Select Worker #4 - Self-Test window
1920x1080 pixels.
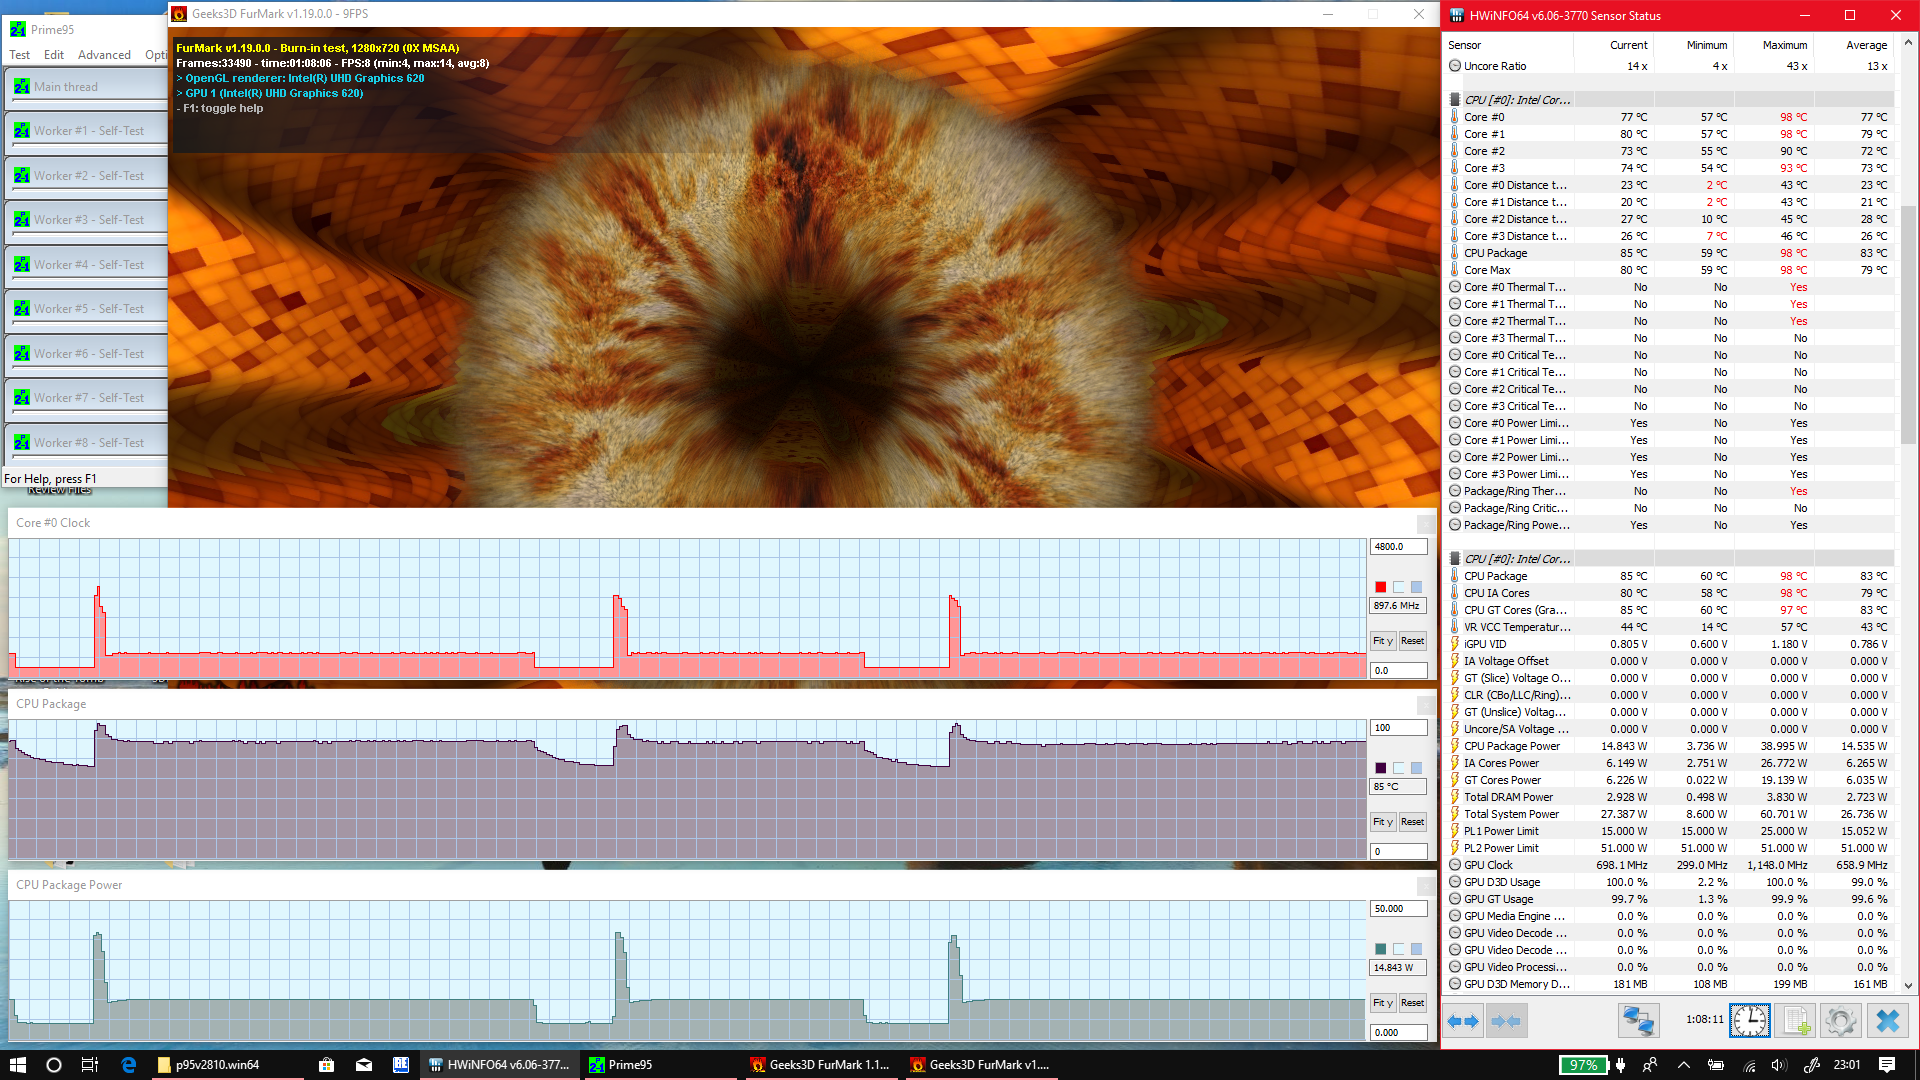(86, 265)
